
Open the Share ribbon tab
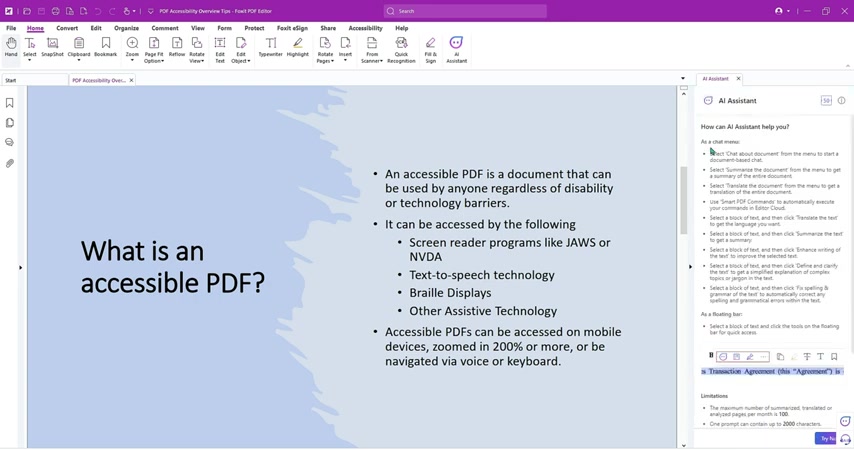coord(328,28)
